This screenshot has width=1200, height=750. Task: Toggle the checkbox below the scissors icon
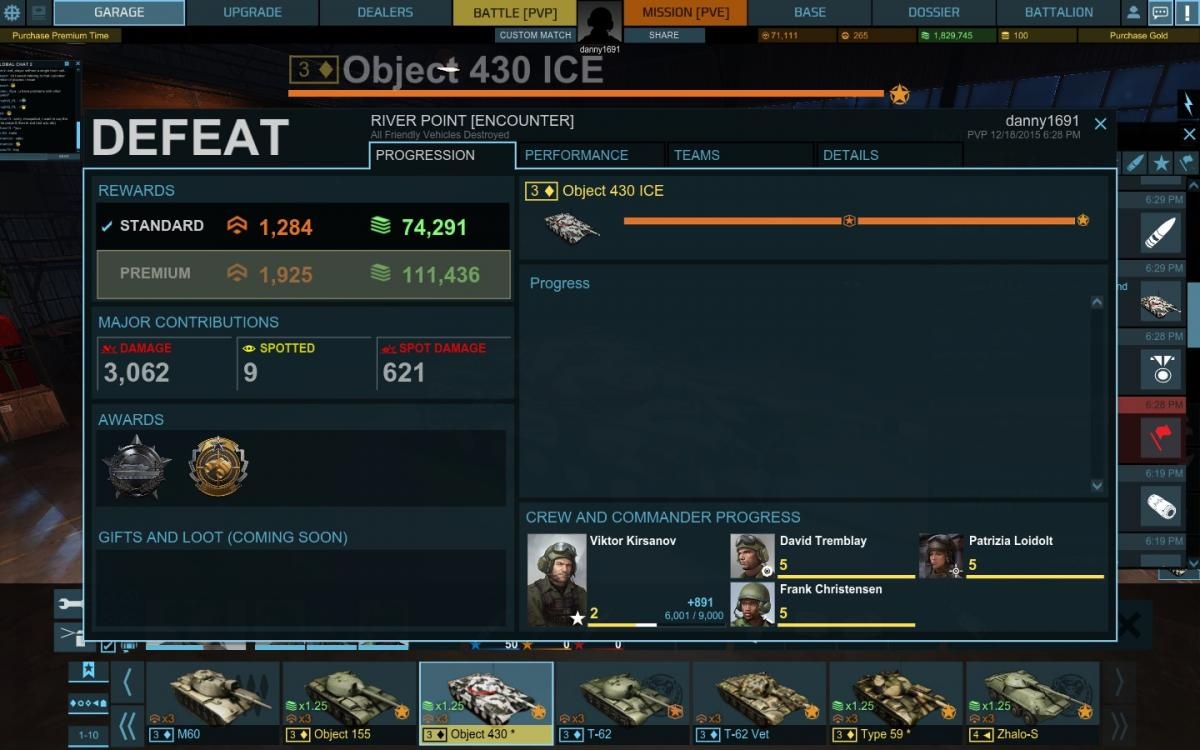tap(108, 646)
